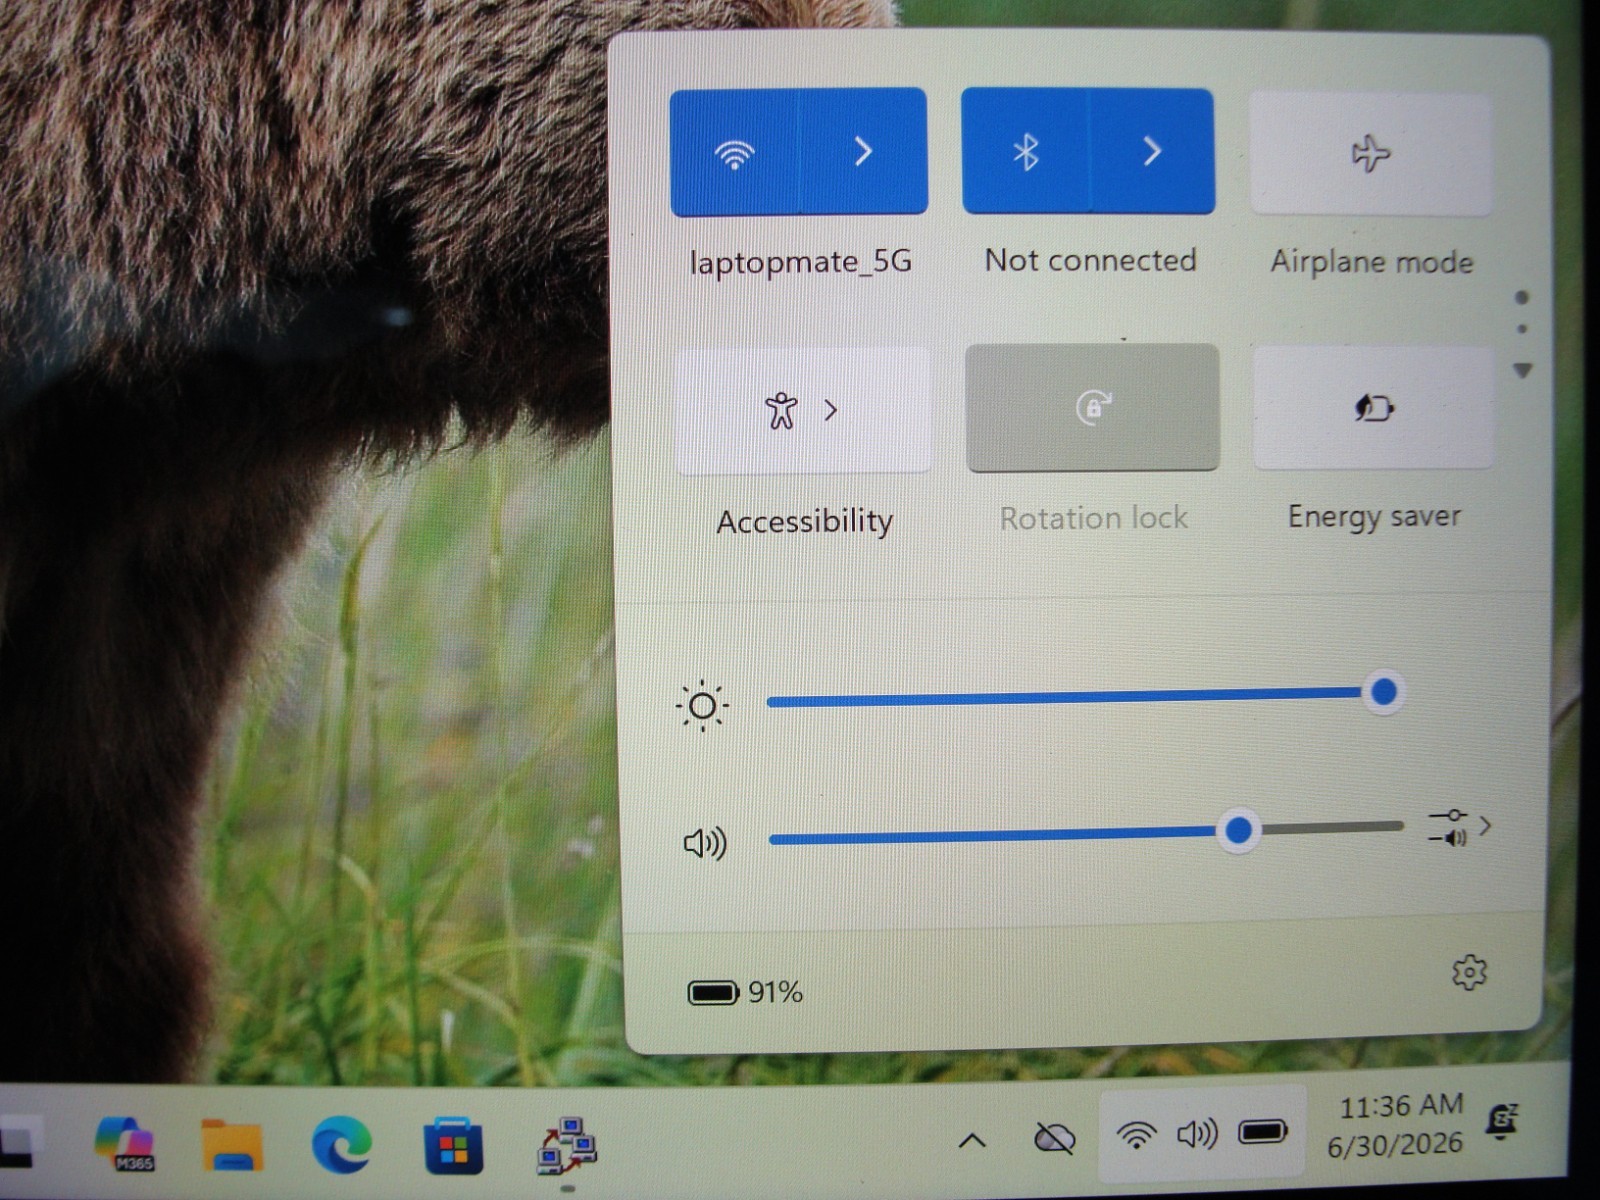
Task: Launch Microsoft Edge from the taskbar
Action: tap(341, 1143)
